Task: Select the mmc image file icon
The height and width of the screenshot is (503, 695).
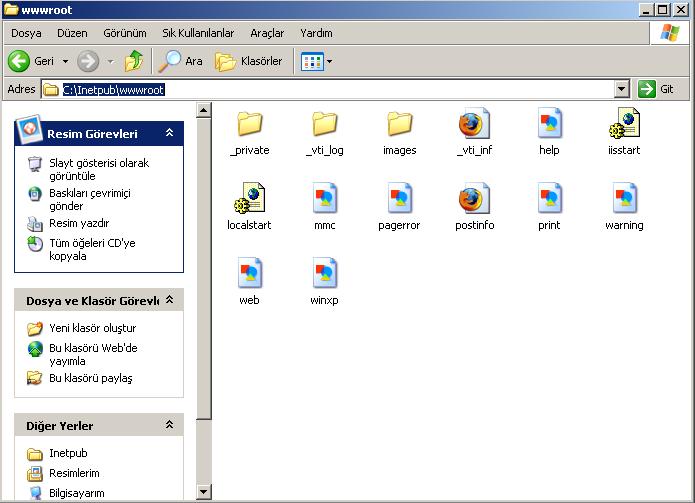Action: point(324,199)
